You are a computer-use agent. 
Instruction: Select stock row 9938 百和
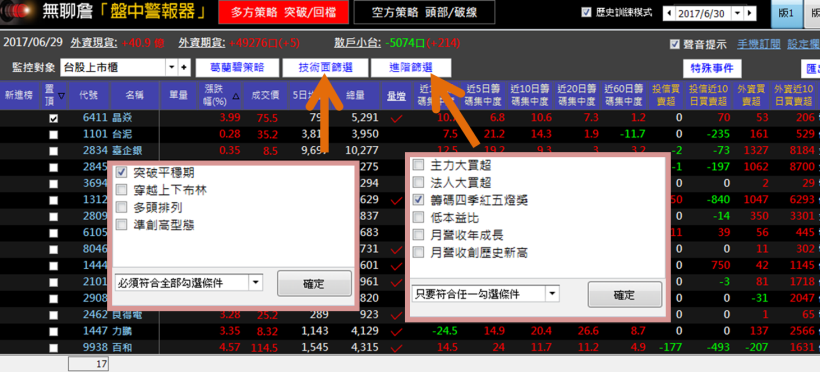(410, 347)
